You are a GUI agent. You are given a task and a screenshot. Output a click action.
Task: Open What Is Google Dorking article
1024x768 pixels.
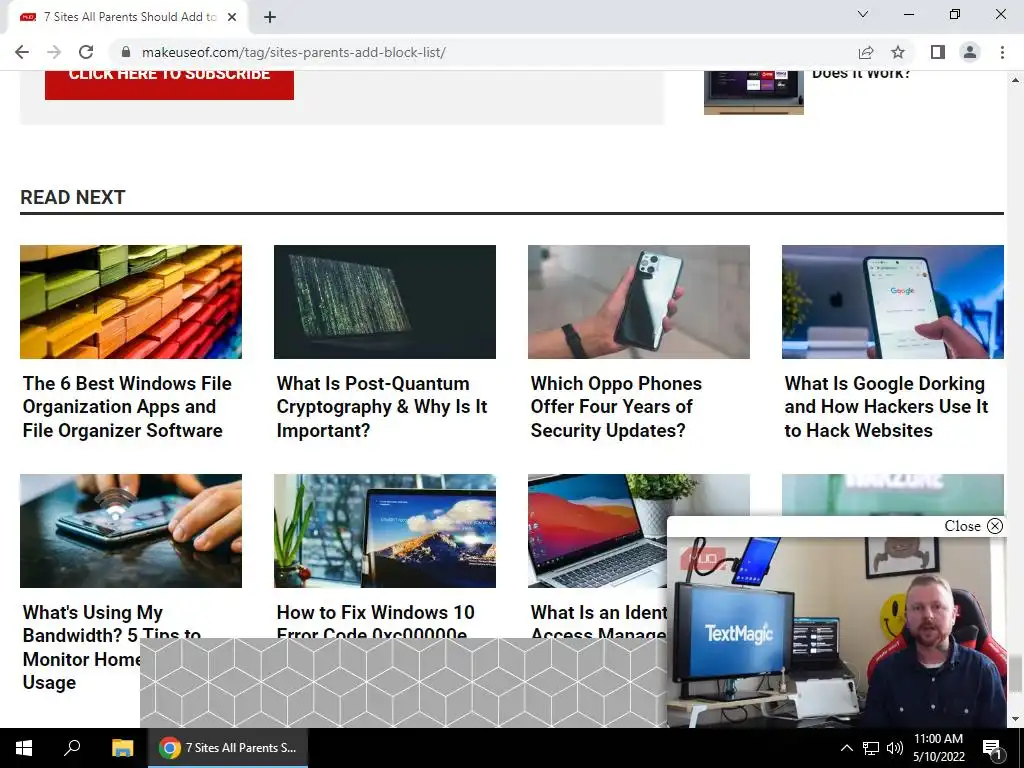tap(886, 407)
